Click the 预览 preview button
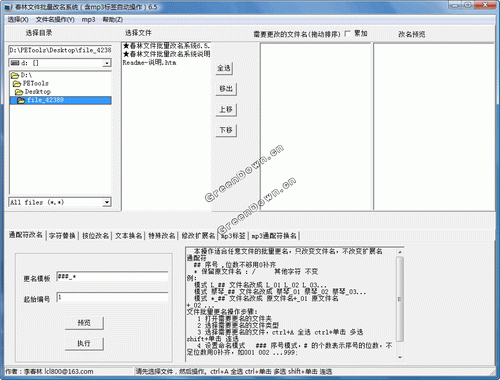This screenshot has width=500, height=380. [x=84, y=322]
